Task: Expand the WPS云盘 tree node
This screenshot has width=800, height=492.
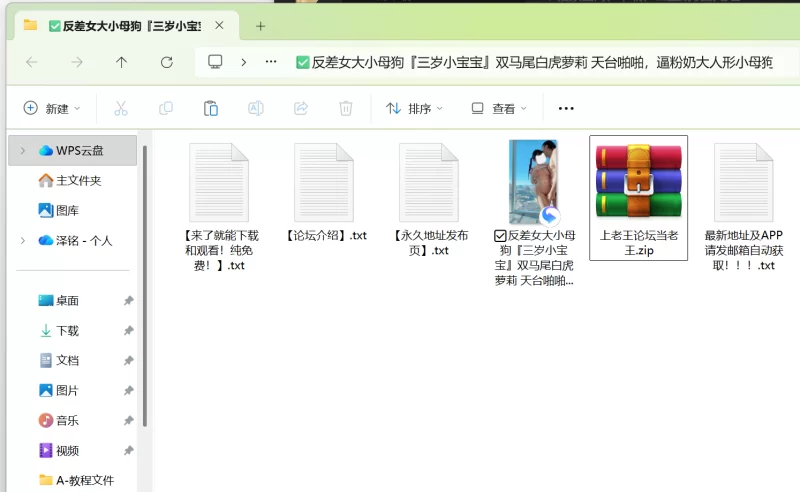Action: point(23,151)
